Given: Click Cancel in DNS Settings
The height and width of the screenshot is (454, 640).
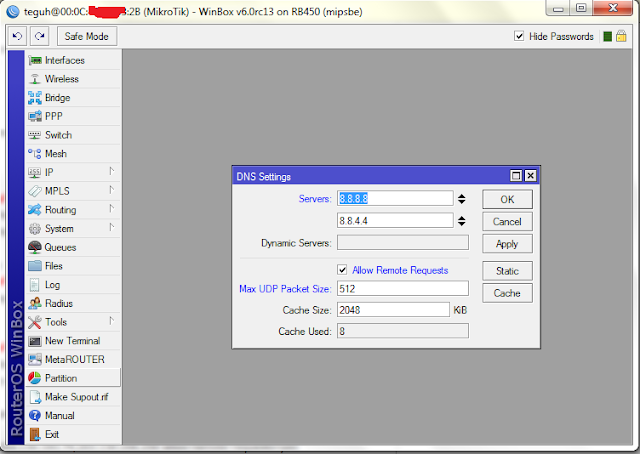Looking at the screenshot, I should tap(507, 222).
